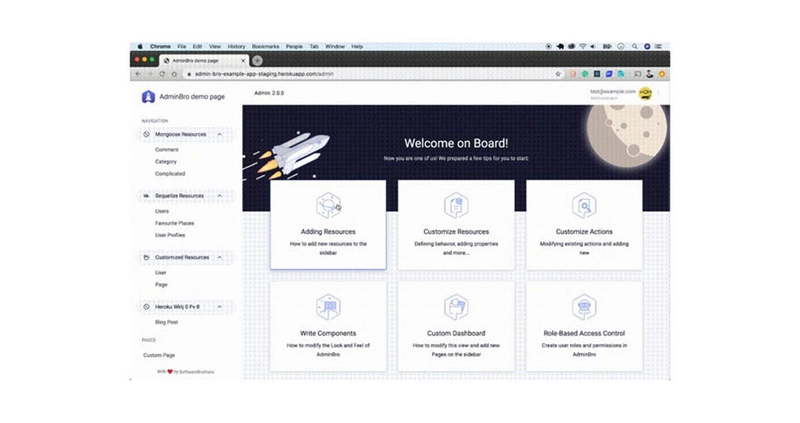Click the Sequelize Resources section icon
This screenshot has width=800, height=423.
(x=146, y=196)
